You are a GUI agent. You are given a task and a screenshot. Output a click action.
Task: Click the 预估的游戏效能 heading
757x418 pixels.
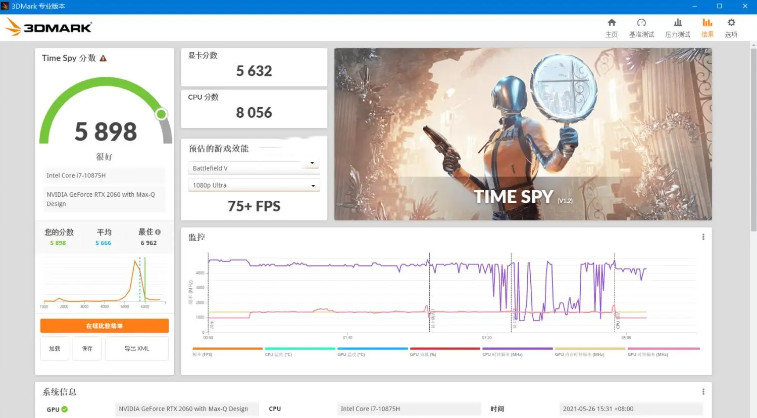[219, 149]
